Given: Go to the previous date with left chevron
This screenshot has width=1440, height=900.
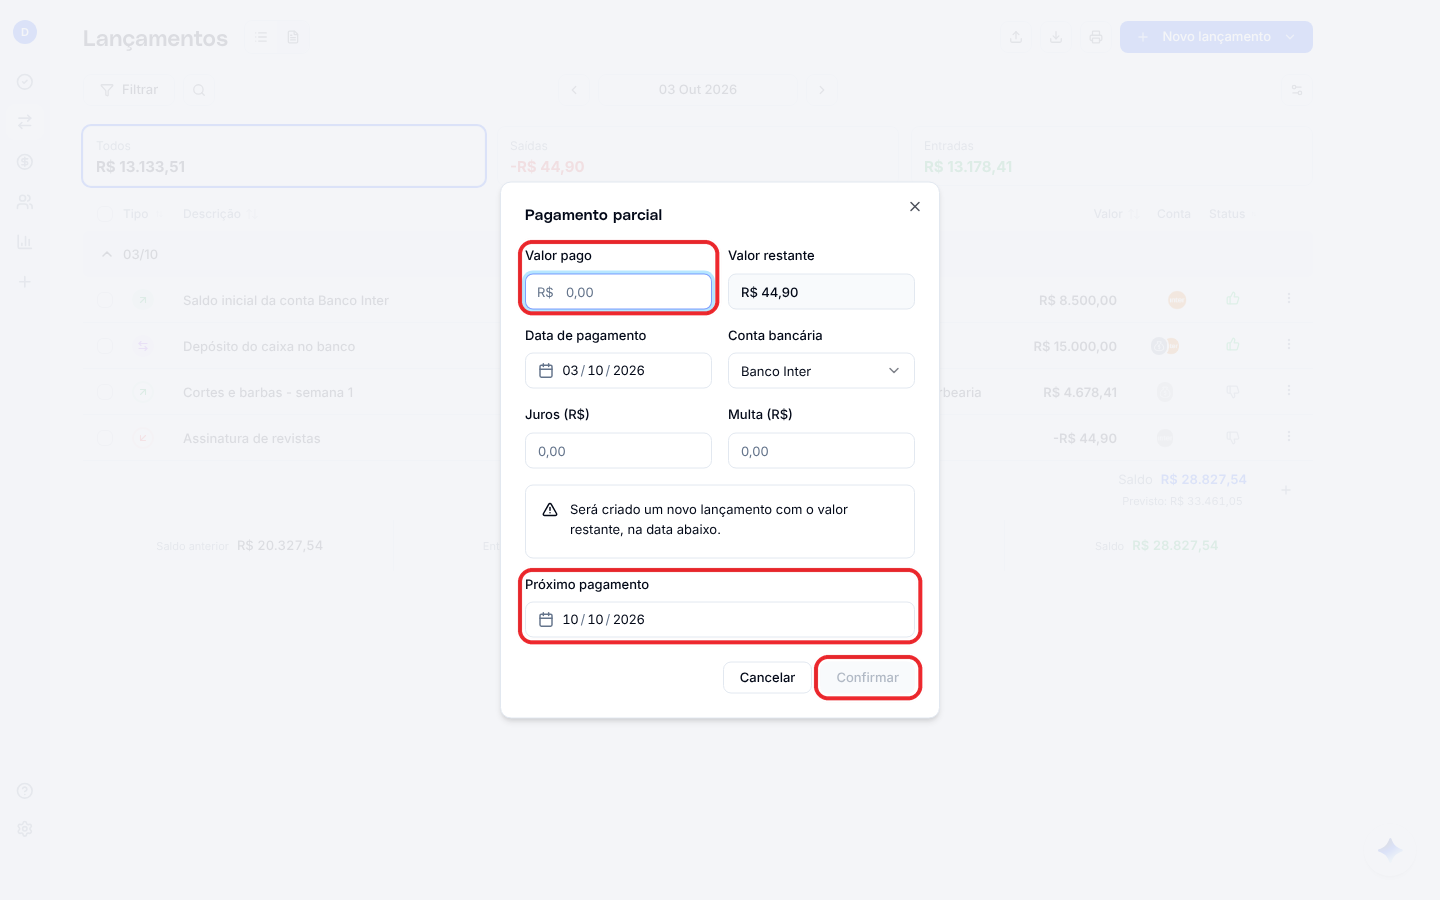Looking at the screenshot, I should point(574,90).
